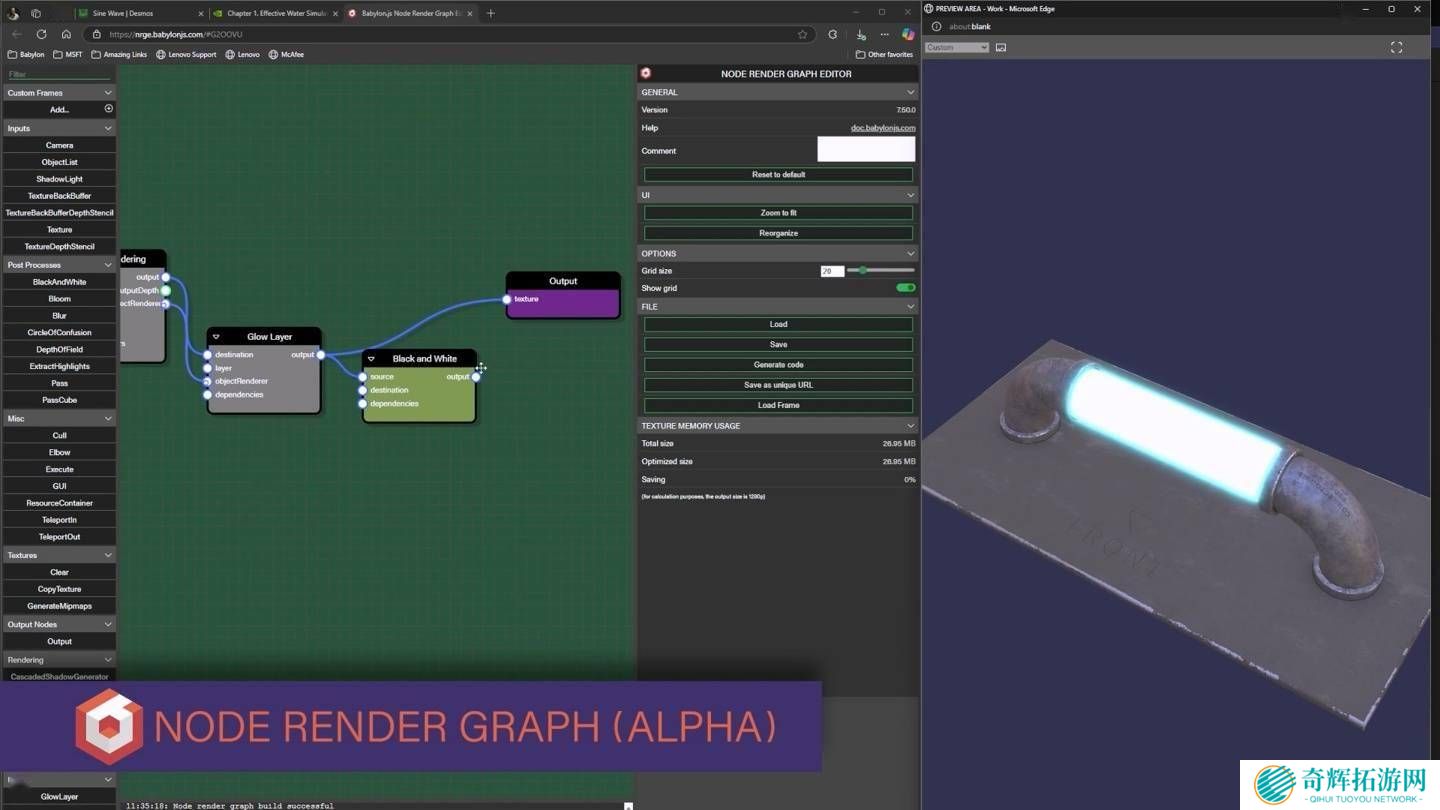Collapse the Glow Layer node
This screenshot has height=810, width=1440.
[216, 337]
